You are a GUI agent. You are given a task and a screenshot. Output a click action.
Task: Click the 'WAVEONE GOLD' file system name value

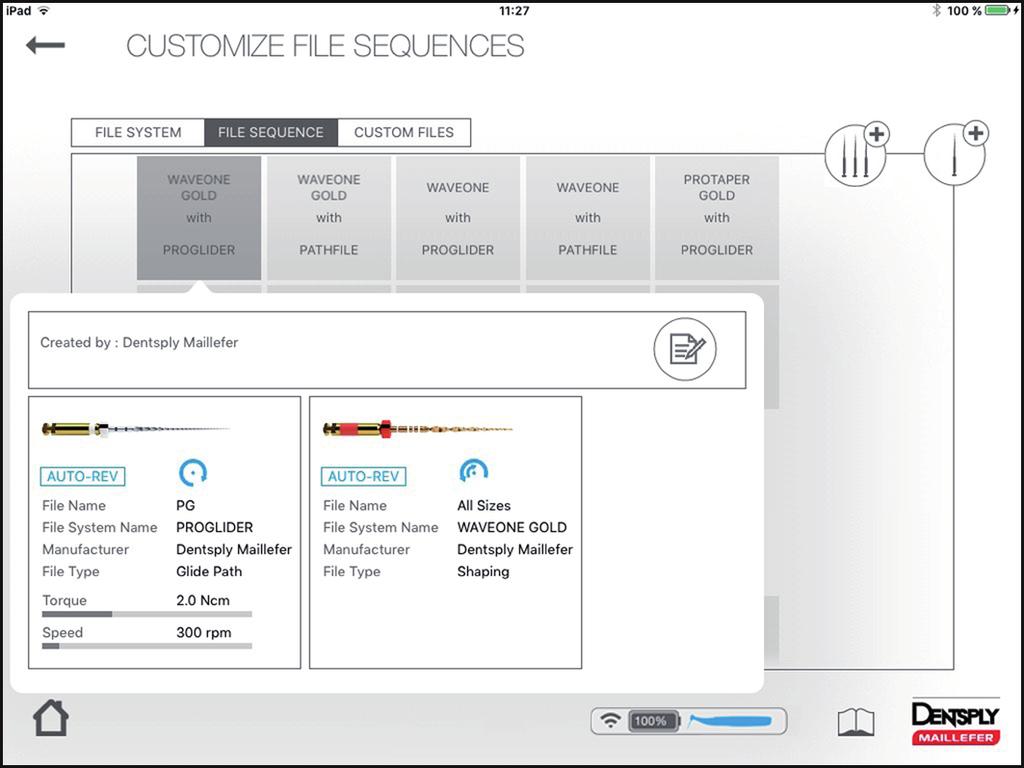click(x=512, y=527)
